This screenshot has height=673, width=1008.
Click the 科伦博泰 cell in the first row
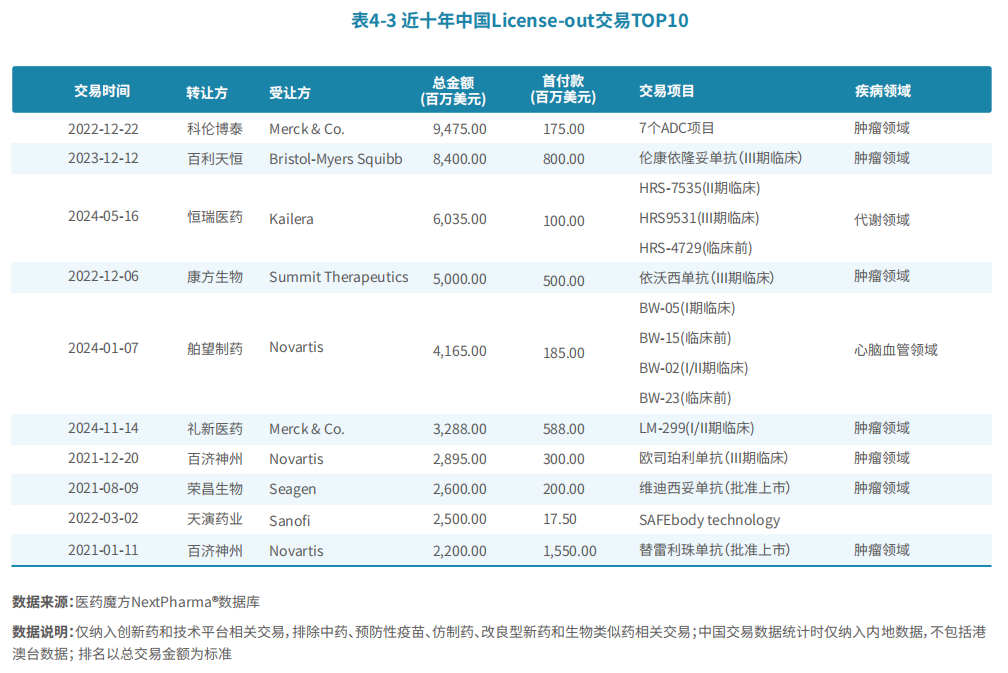tap(215, 129)
